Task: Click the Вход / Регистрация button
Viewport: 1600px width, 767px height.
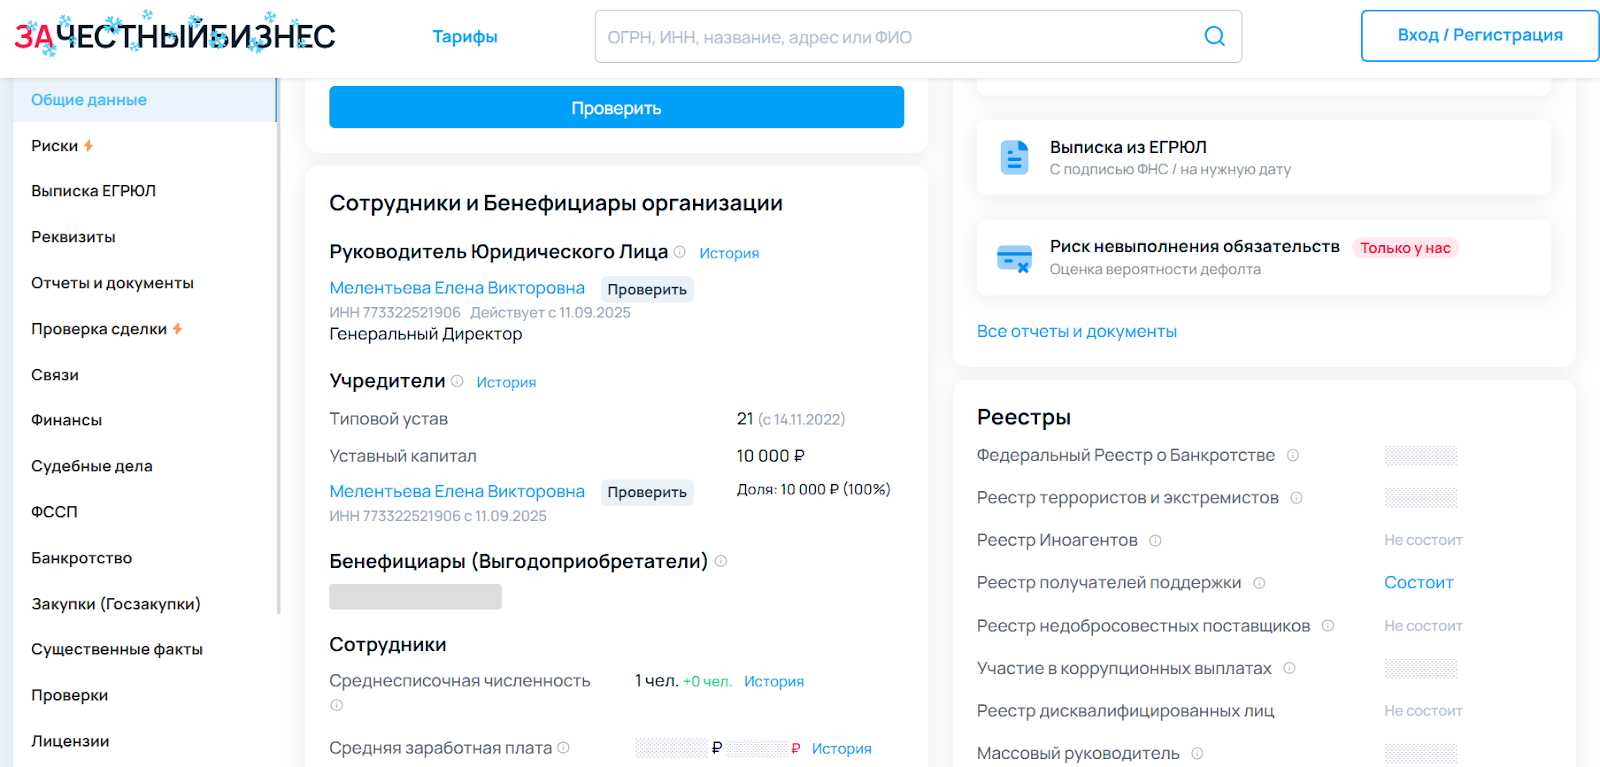Action: point(1479,36)
